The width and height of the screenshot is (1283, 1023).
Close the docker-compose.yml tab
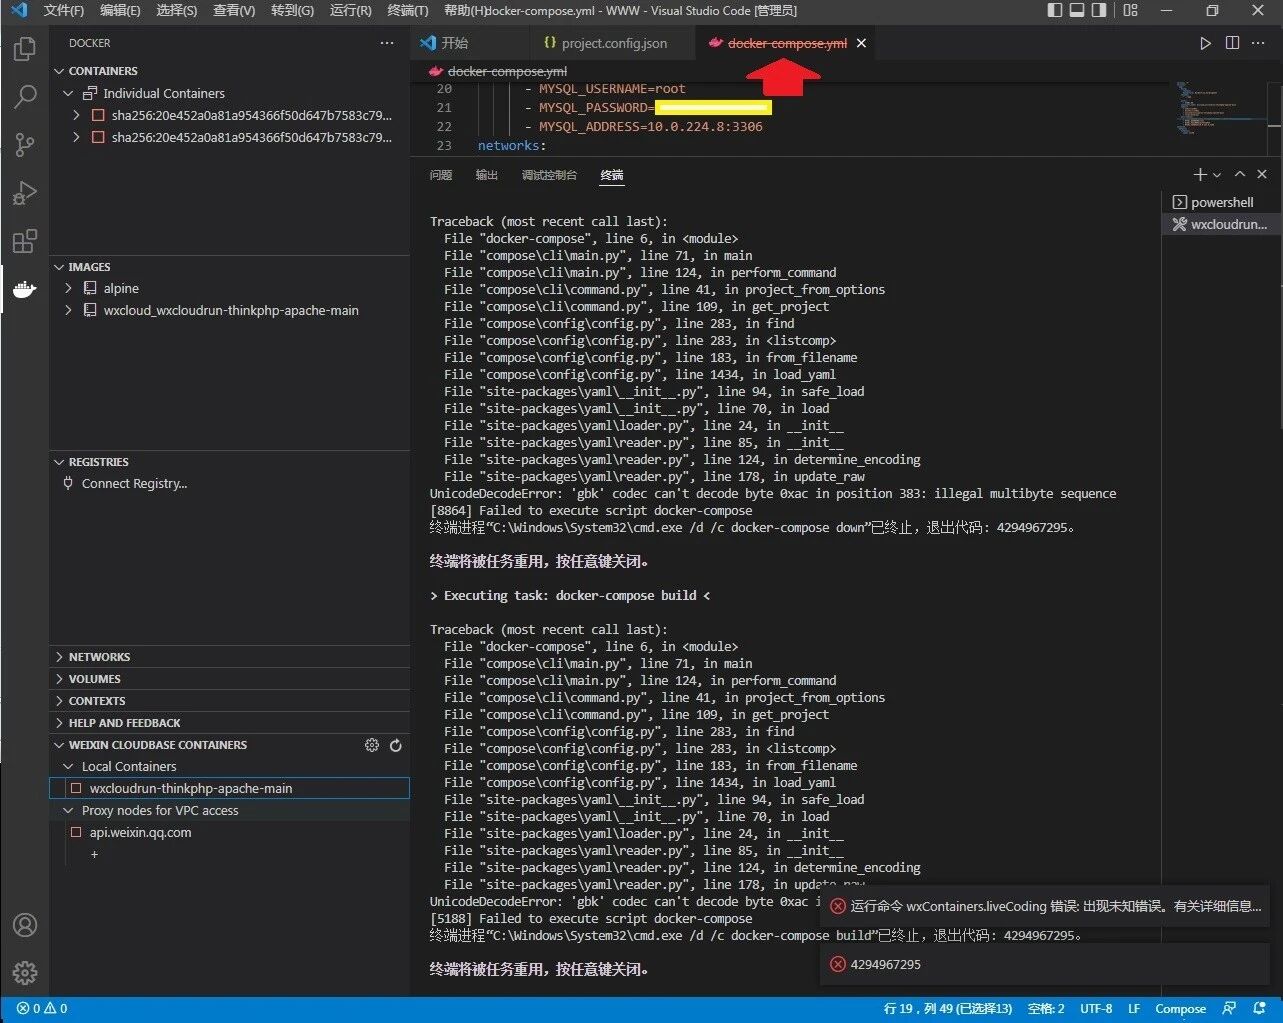point(861,43)
